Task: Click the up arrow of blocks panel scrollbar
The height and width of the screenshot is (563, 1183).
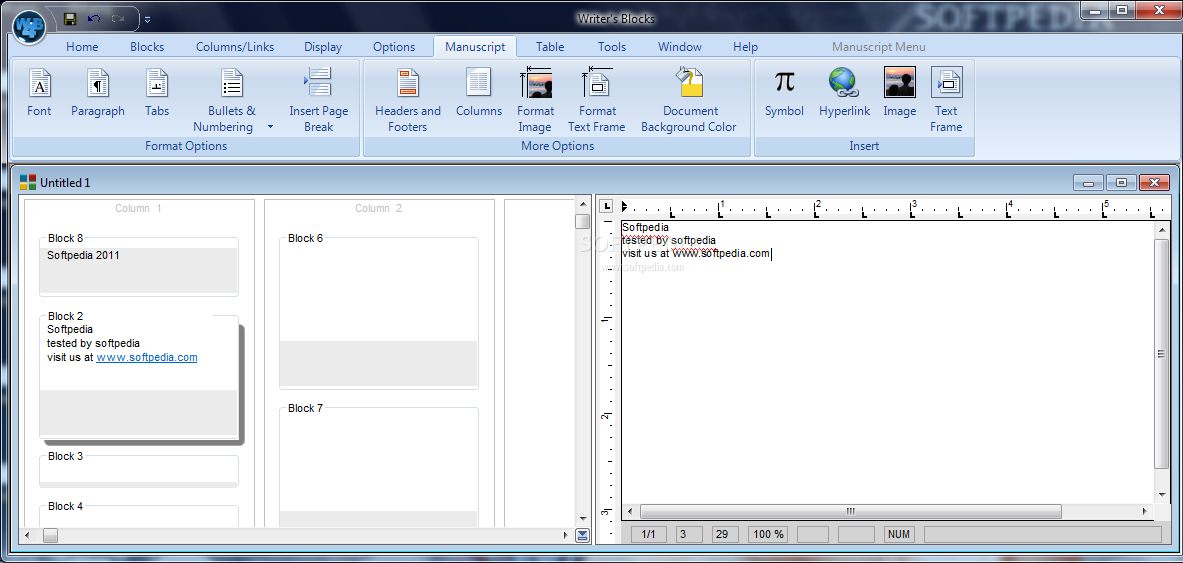Action: [582, 205]
